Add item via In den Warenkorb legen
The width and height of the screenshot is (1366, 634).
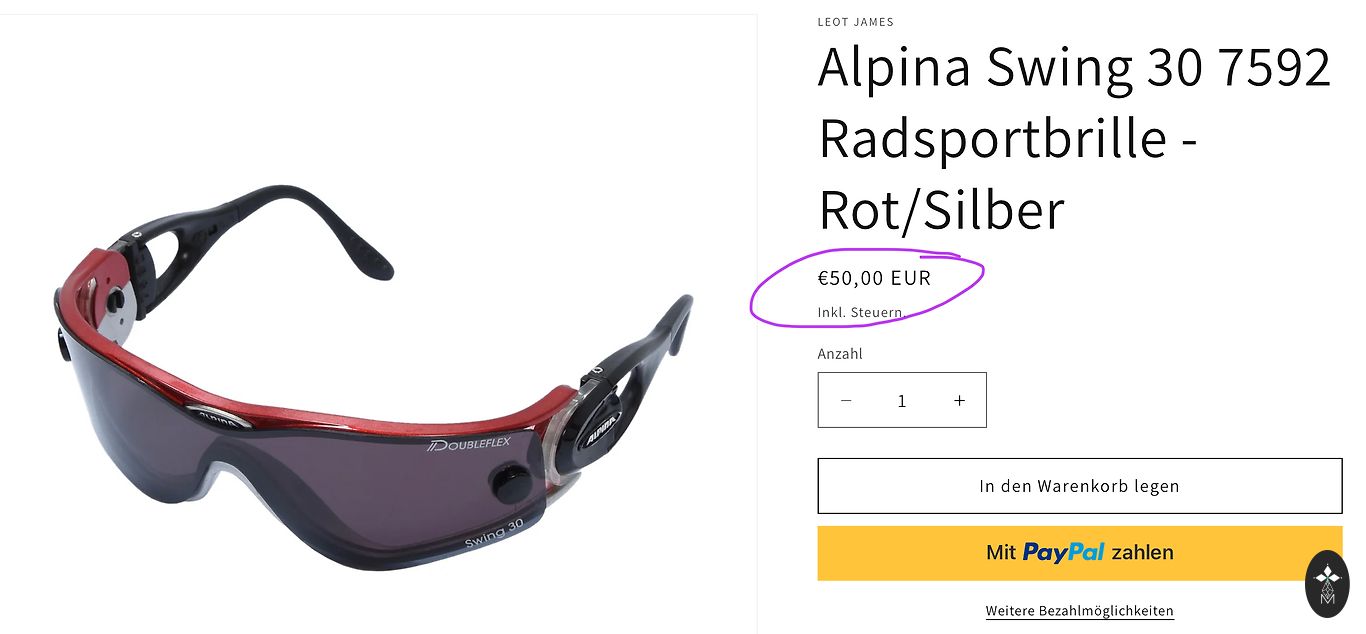1080,486
